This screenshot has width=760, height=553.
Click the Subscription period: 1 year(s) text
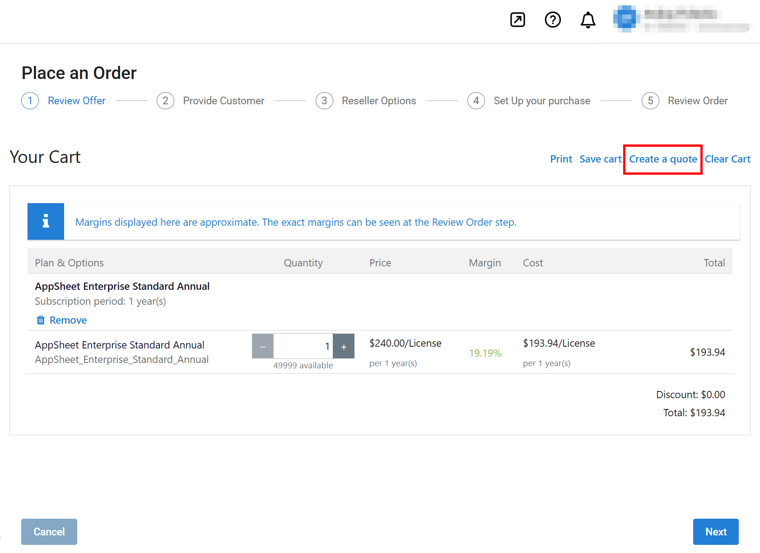[x=100, y=301]
